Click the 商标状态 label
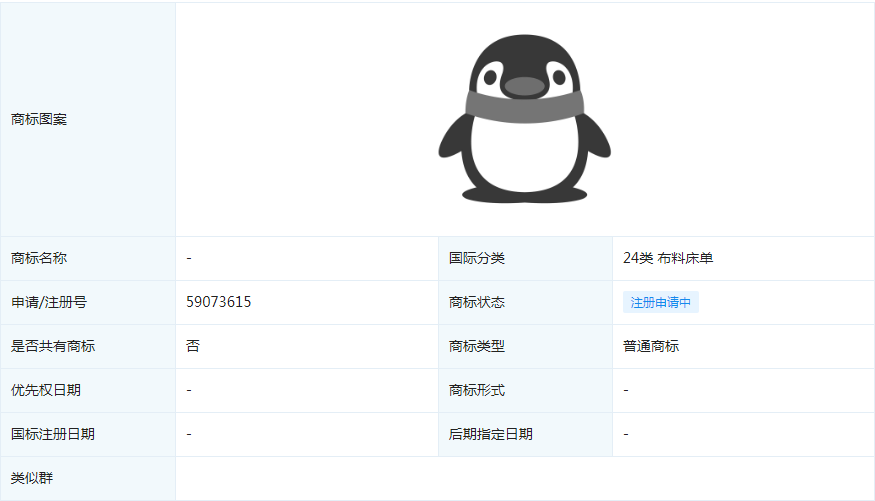 (x=477, y=302)
